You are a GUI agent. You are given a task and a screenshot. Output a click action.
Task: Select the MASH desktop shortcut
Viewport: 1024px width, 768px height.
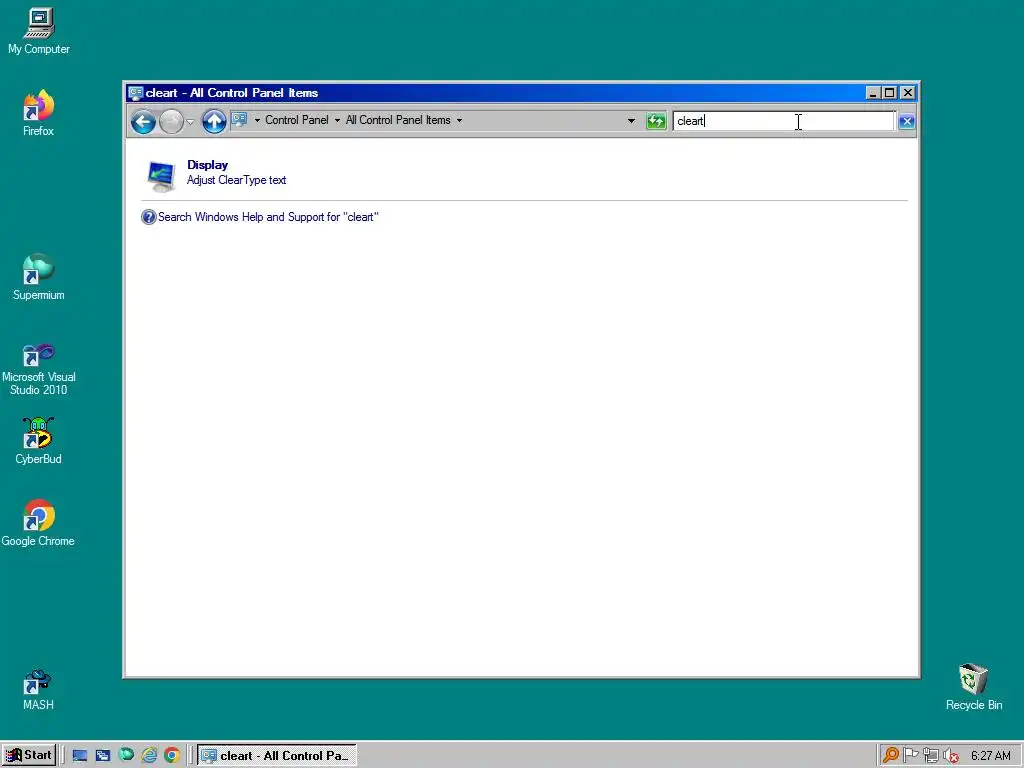click(x=38, y=690)
